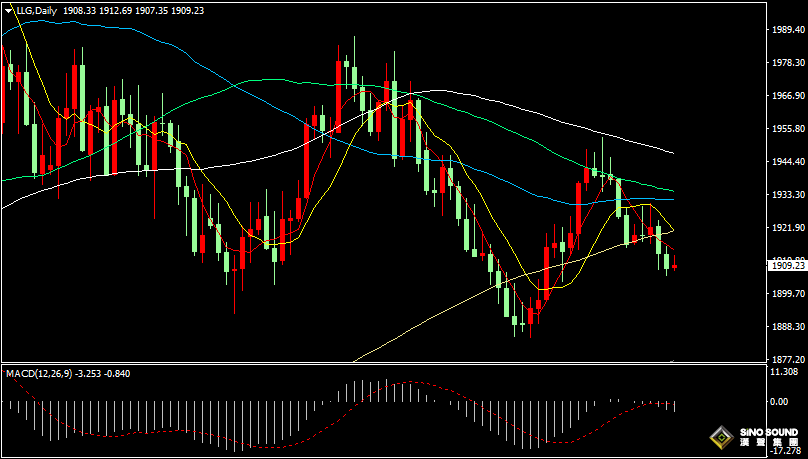Select the last red candlestick on chart
Screen dimensions: 808x459
click(675, 265)
